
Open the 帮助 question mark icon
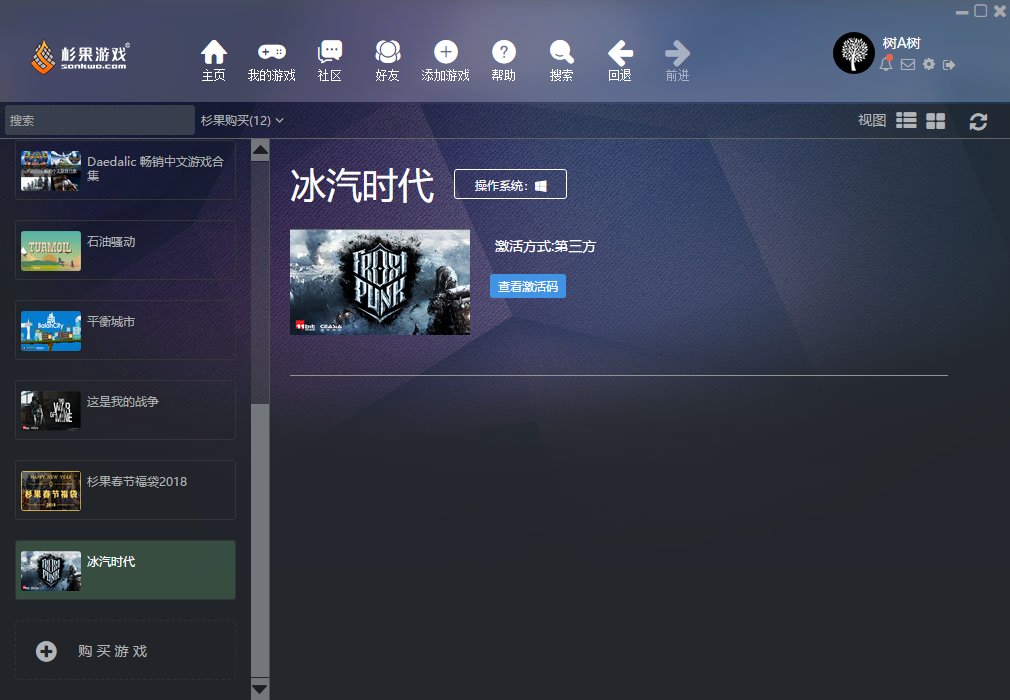click(x=504, y=52)
